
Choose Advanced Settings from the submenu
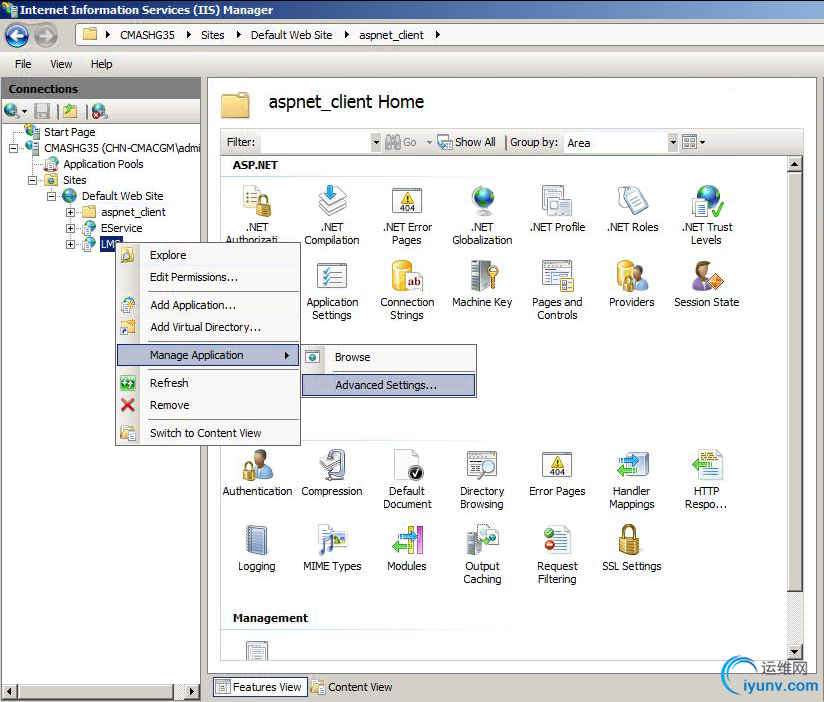coord(386,385)
